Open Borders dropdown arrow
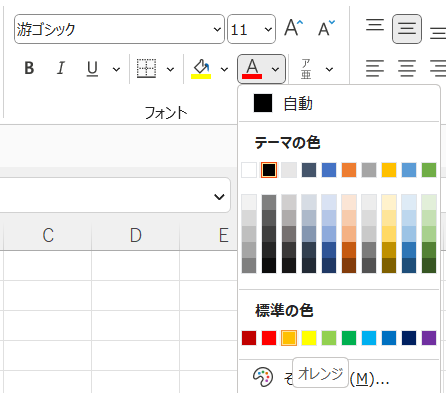 [170, 69]
